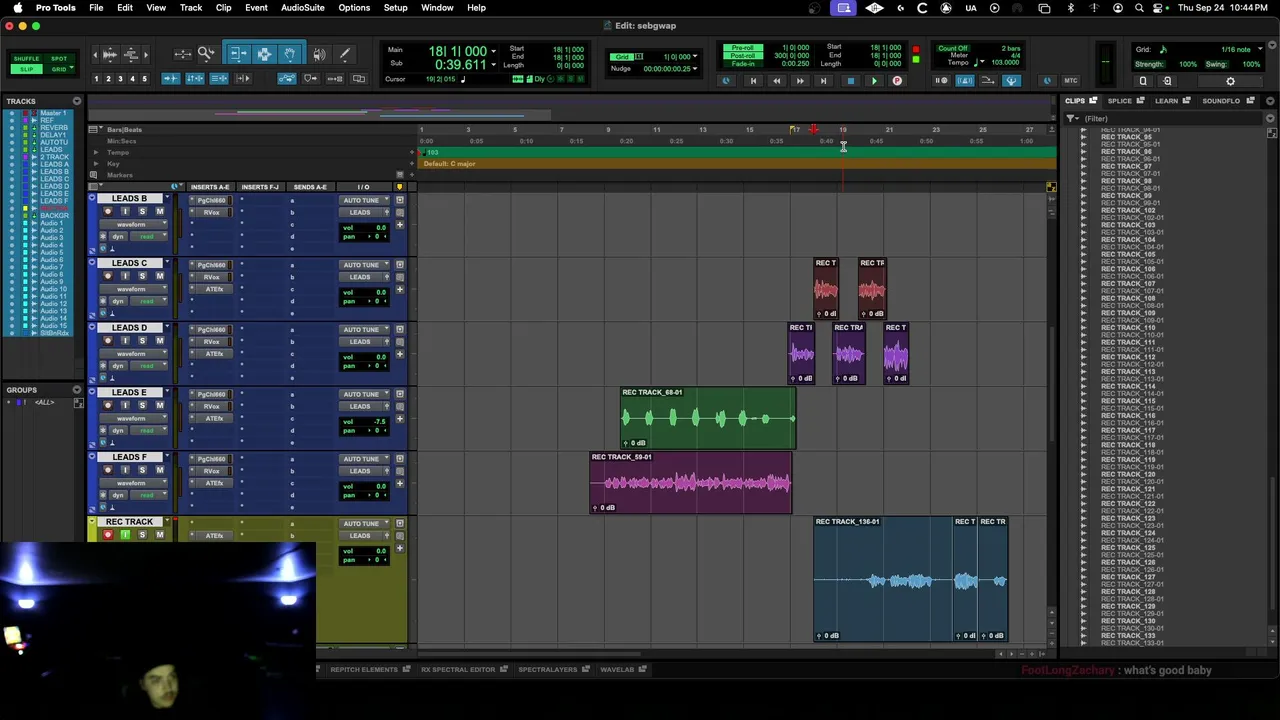This screenshot has height=720, width=1280.
Task: Solo the LEADS C track
Action: 142,276
